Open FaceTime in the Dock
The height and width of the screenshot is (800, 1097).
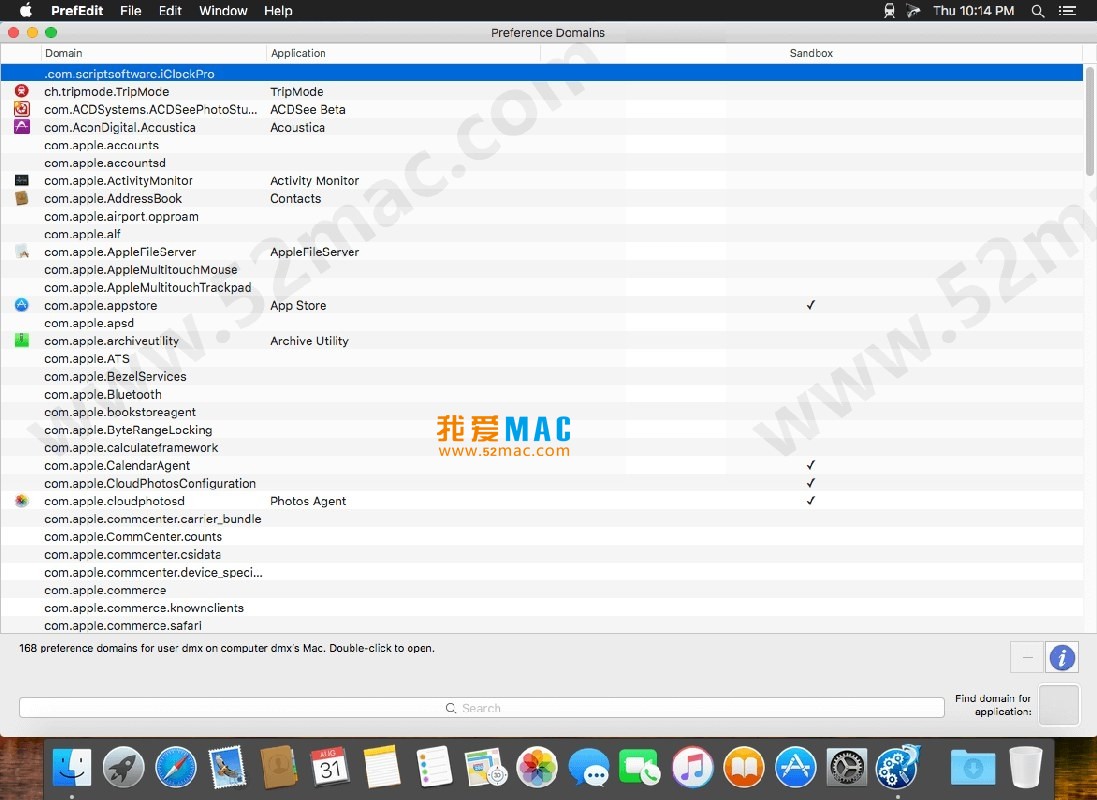pyautogui.click(x=639, y=768)
